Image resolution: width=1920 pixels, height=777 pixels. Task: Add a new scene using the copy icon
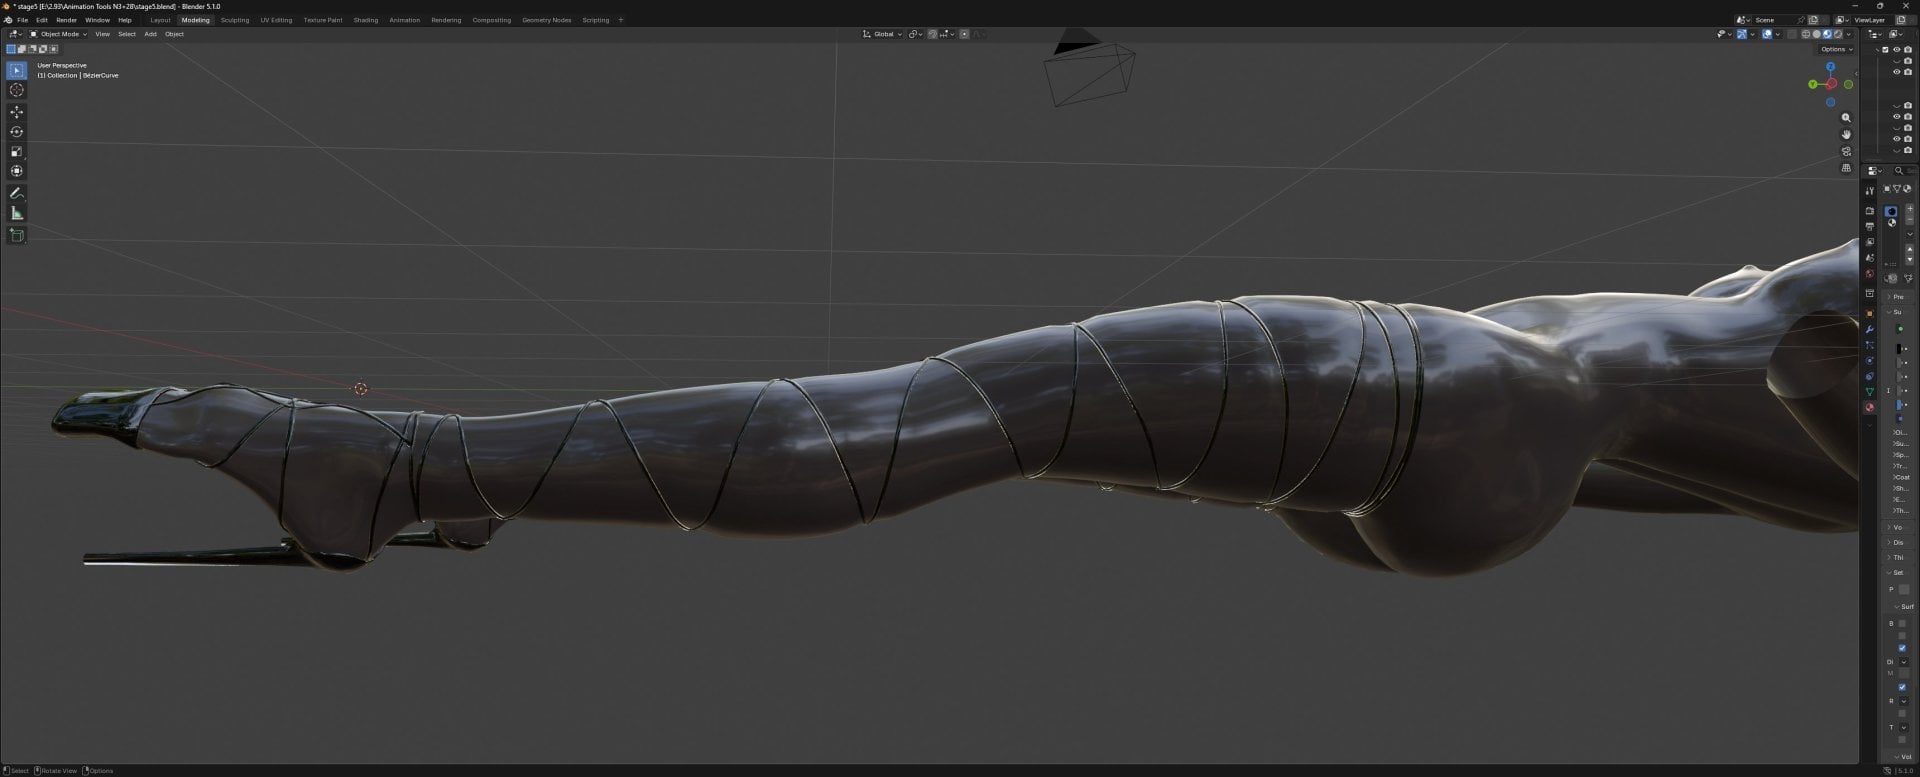point(1813,20)
